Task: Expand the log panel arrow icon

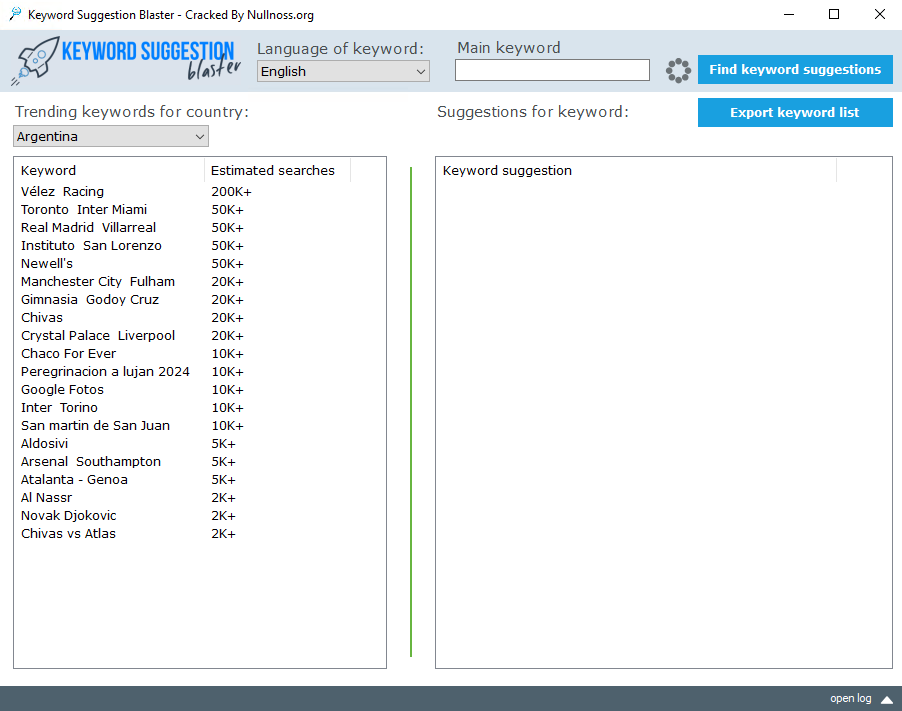Action: tap(886, 699)
